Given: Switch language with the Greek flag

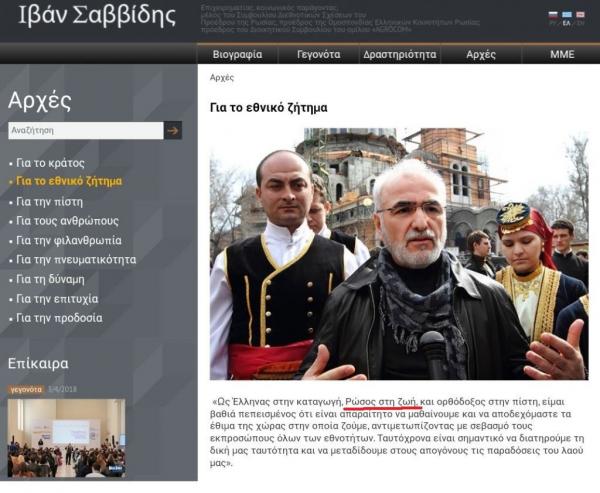Looking at the screenshot, I should point(567,15).
